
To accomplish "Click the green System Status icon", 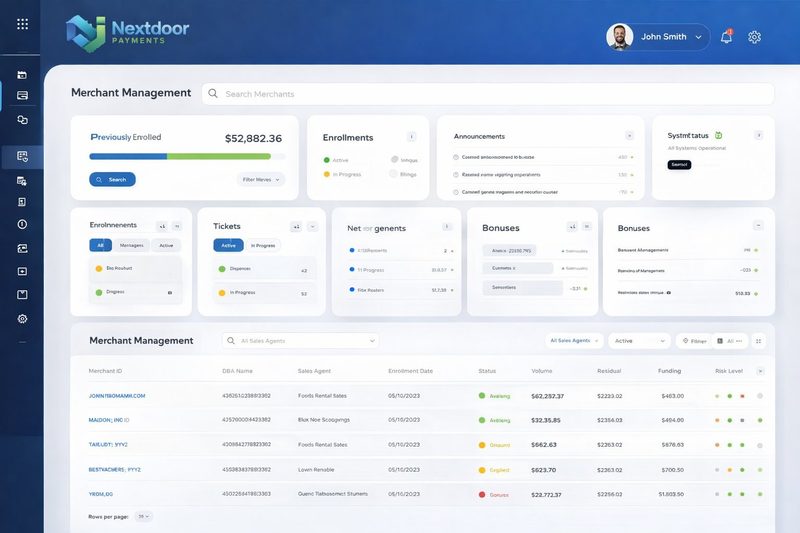I will pos(718,135).
